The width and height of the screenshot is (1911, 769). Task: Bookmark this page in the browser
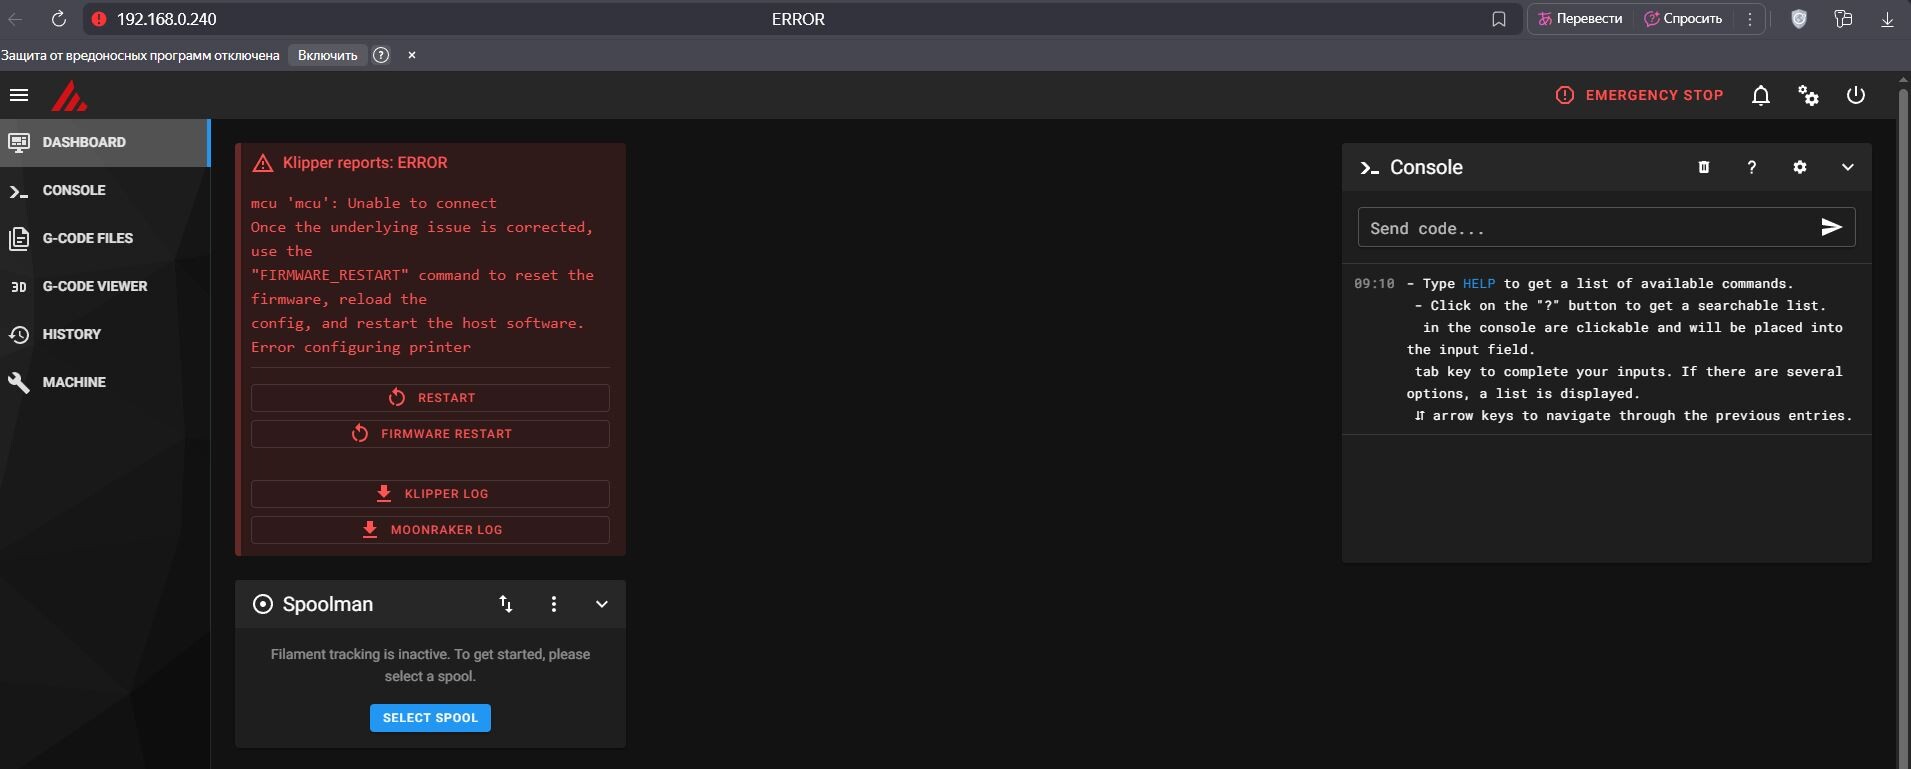[x=1499, y=19]
